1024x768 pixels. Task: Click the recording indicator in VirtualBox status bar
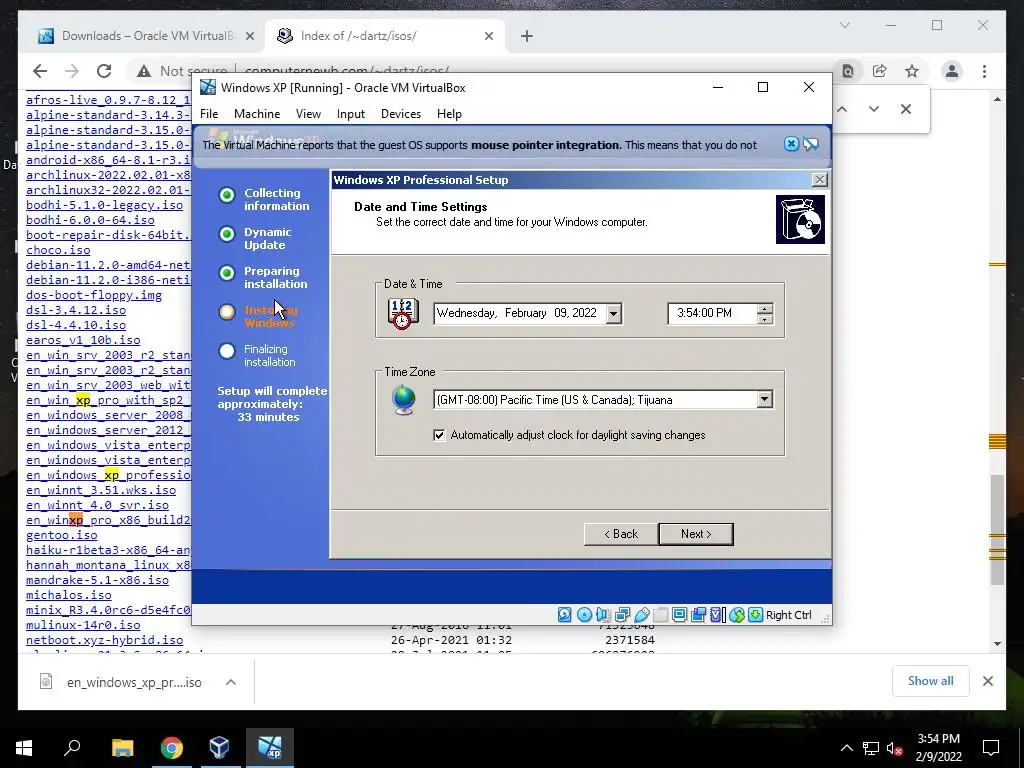click(698, 615)
